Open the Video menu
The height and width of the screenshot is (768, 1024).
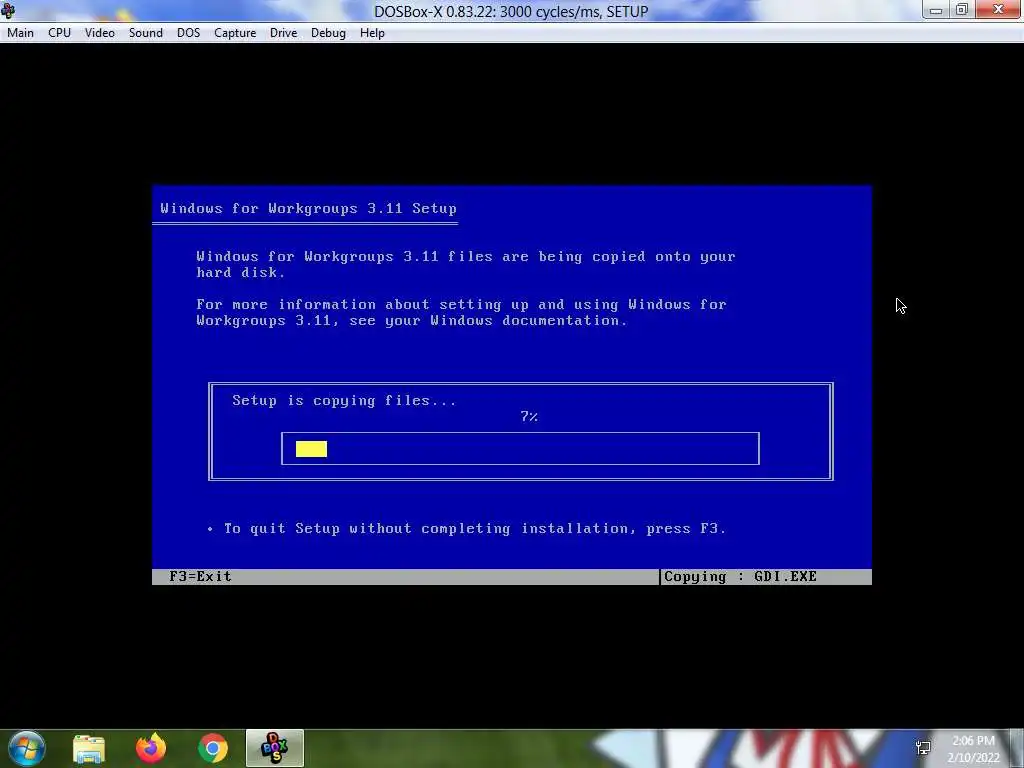click(100, 33)
